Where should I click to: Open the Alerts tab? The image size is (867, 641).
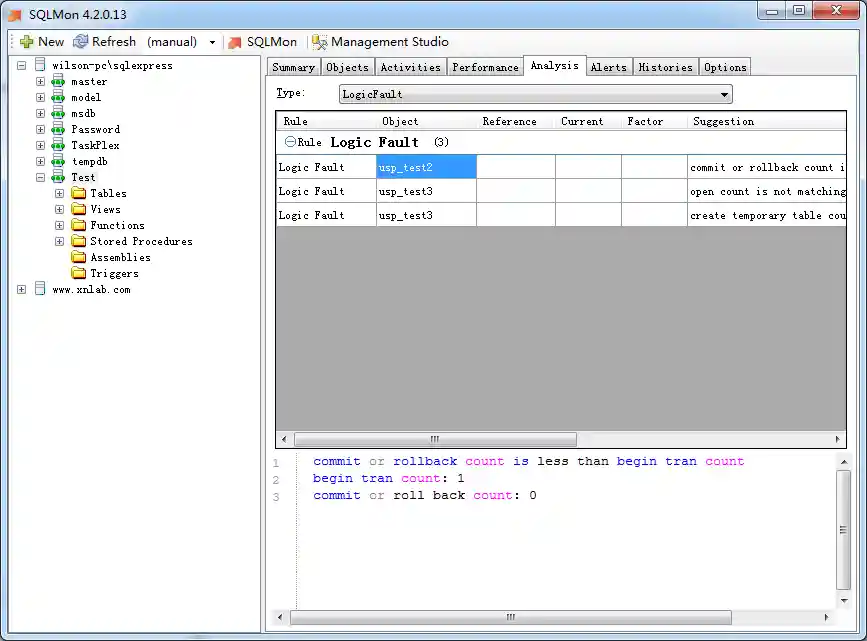609,66
